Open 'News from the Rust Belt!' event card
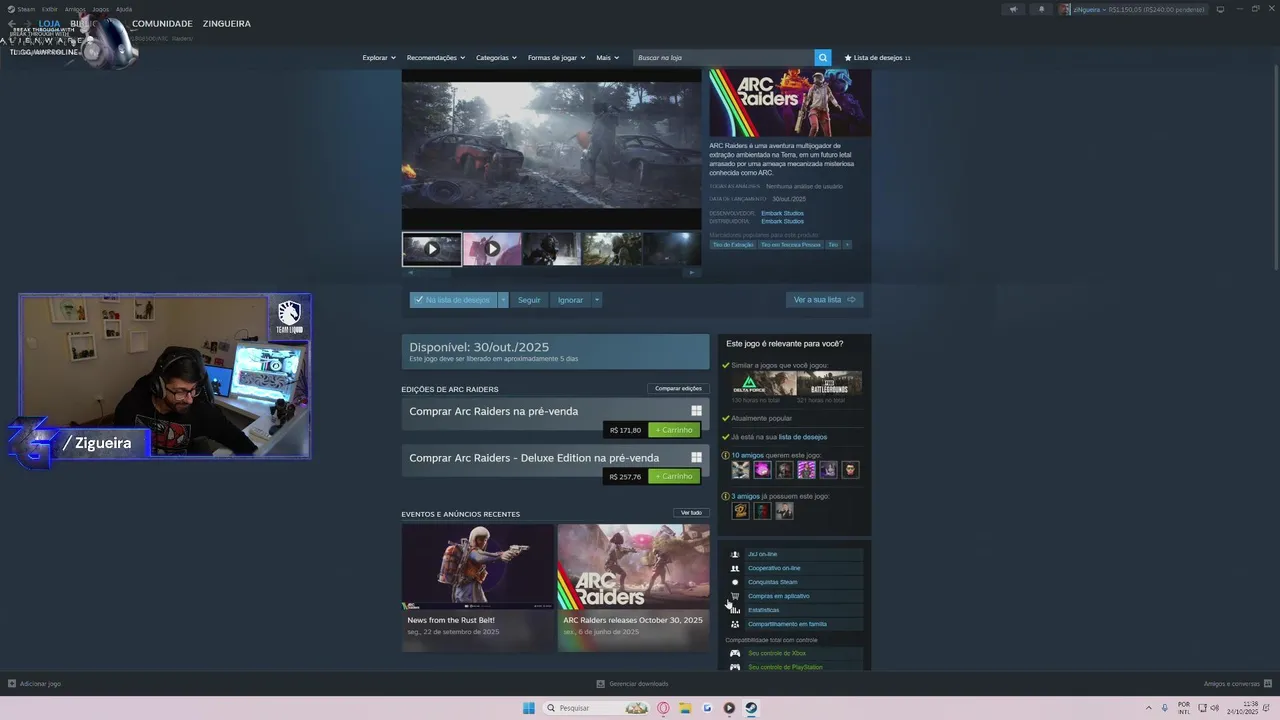The image size is (1280, 720). click(478, 588)
